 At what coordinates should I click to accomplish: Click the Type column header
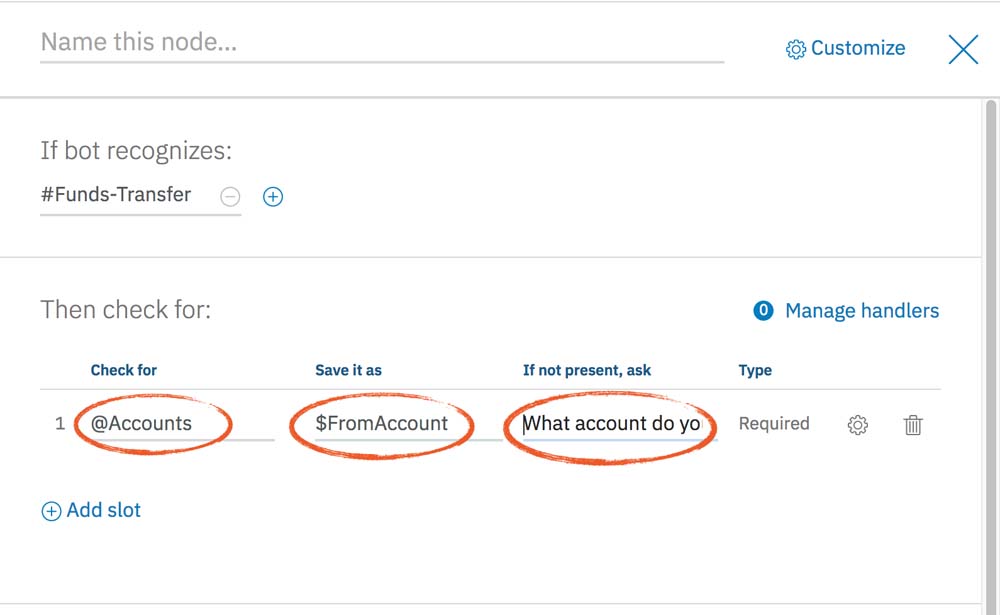point(755,370)
